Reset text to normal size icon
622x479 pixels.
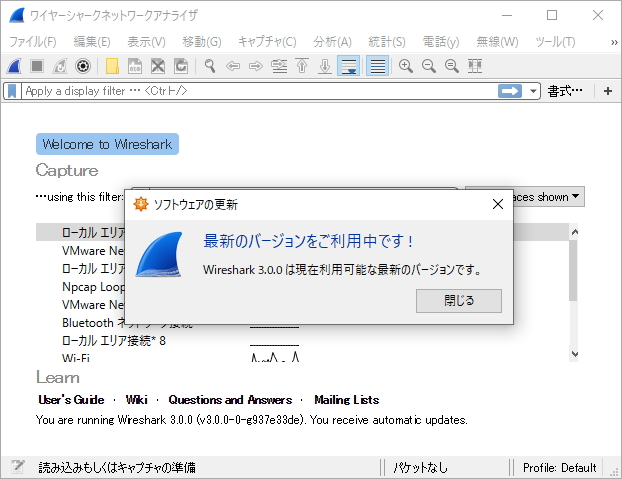(x=452, y=66)
